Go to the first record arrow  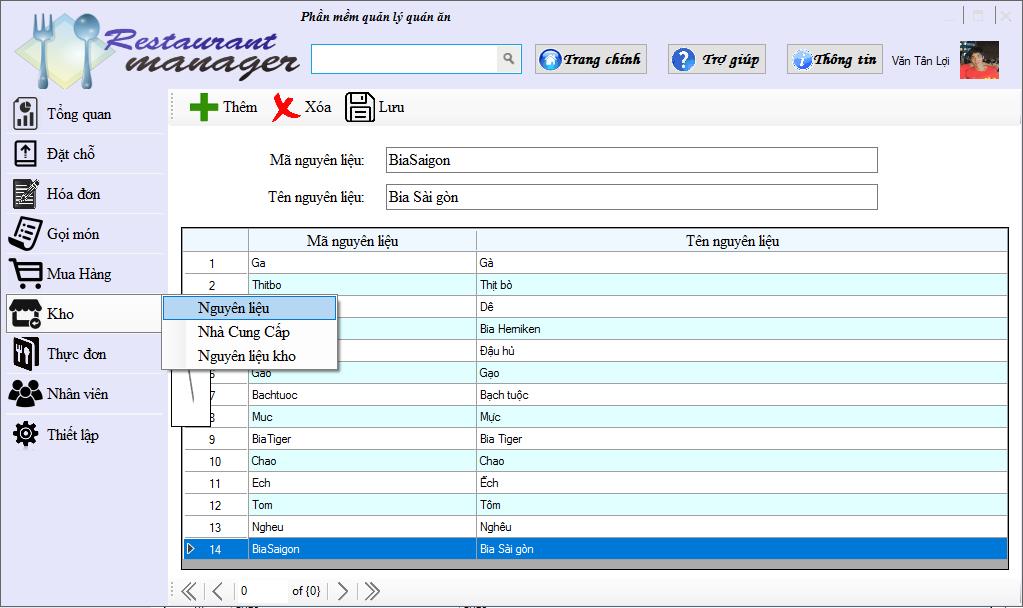pyautogui.click(x=189, y=591)
